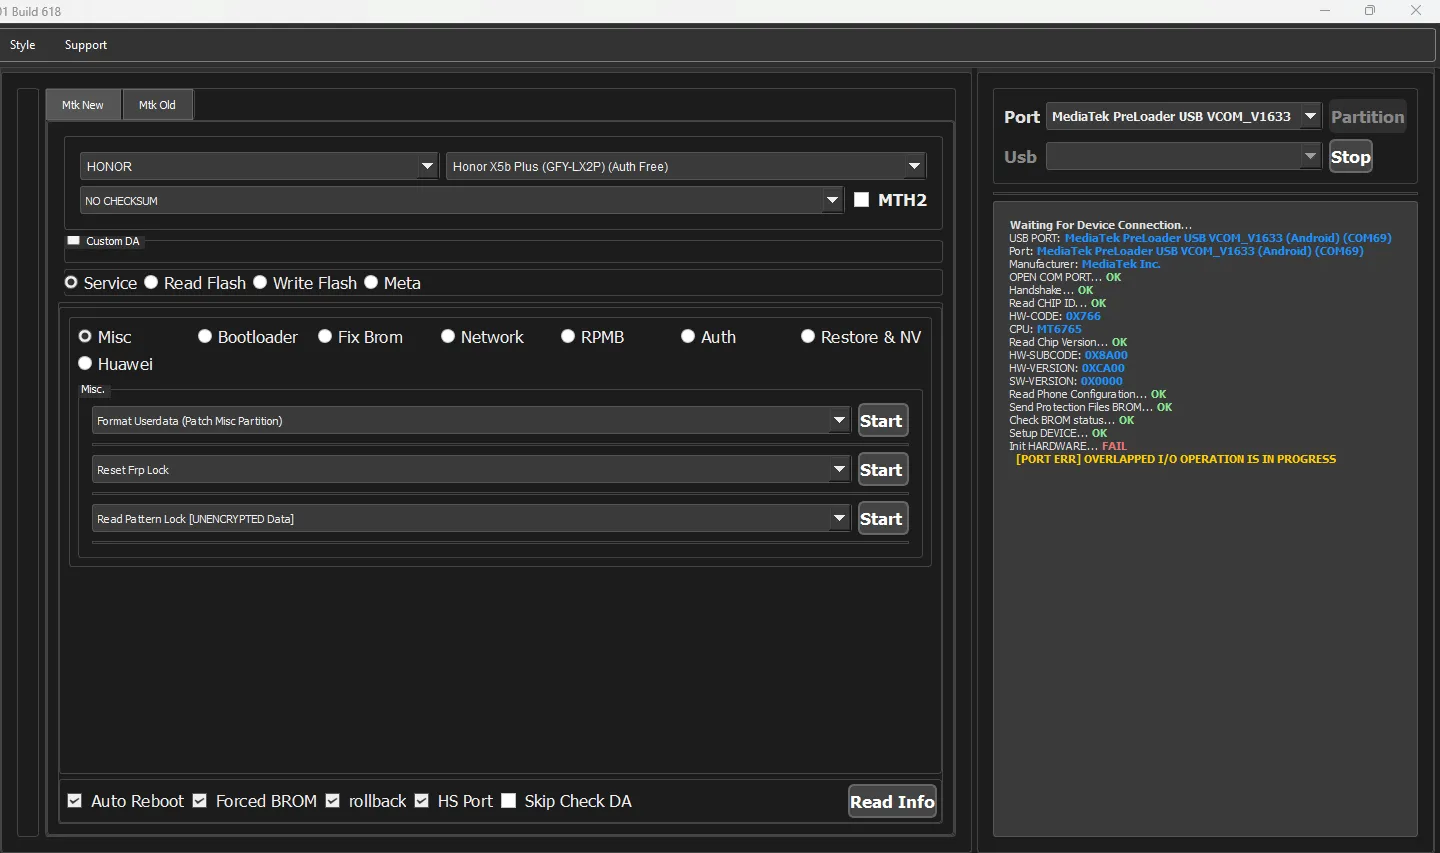Viewport: 1440px width, 853px height.
Task: Select the RPMB radio option
Action: tap(568, 337)
